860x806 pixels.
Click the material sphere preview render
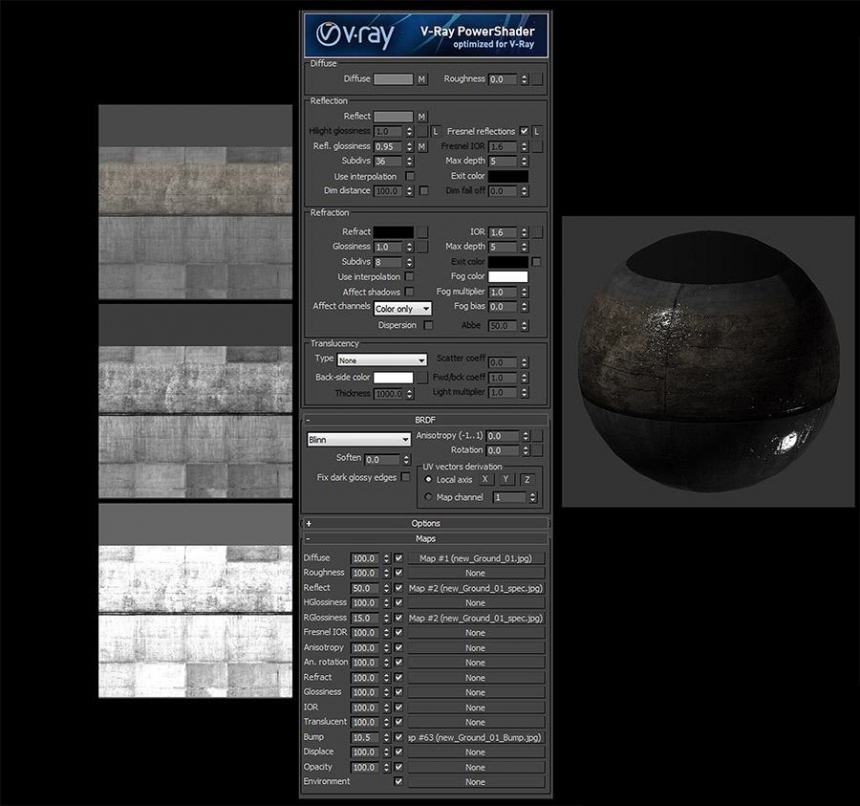[708, 361]
